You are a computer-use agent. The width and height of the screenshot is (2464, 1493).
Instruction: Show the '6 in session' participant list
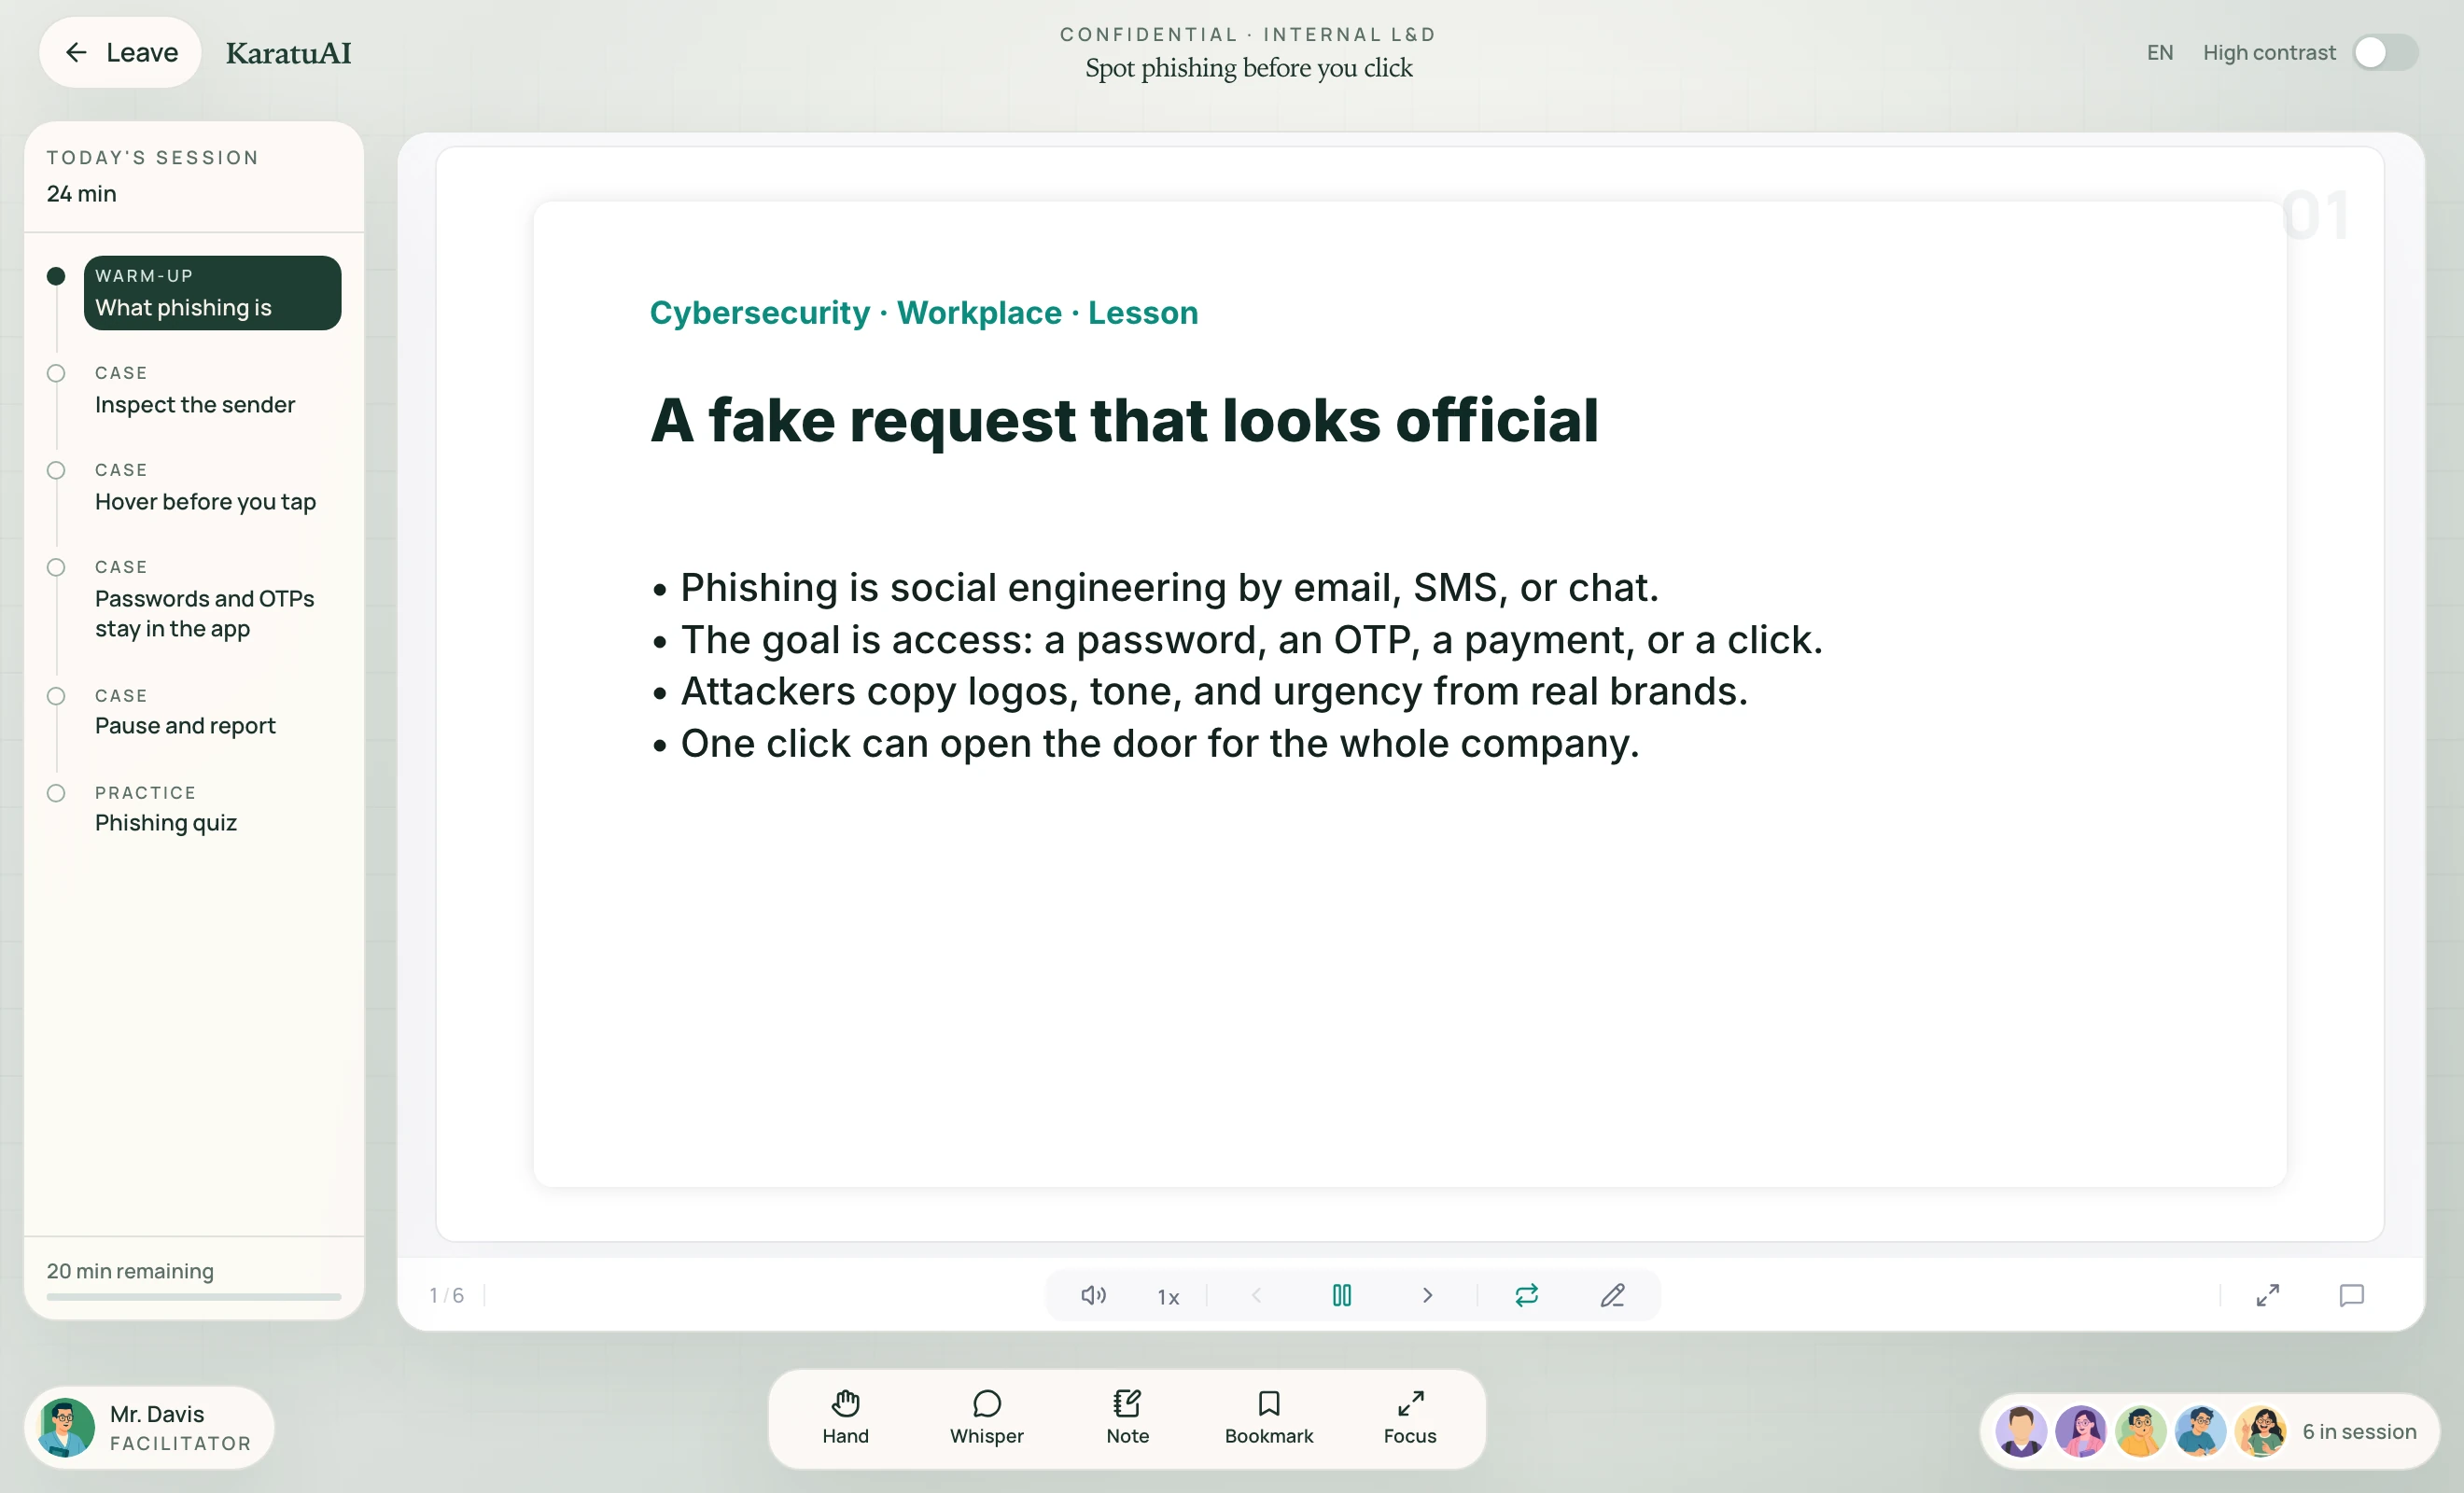point(2359,1431)
